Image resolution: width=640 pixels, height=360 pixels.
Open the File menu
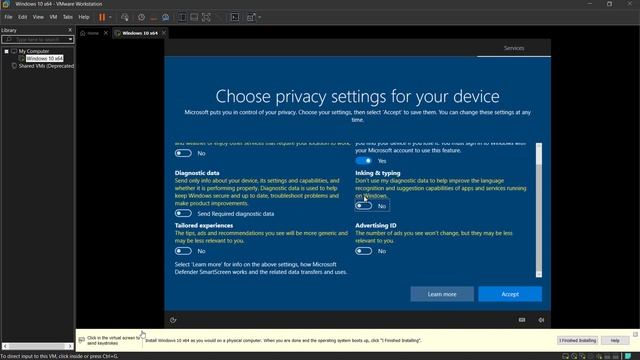click(8, 17)
